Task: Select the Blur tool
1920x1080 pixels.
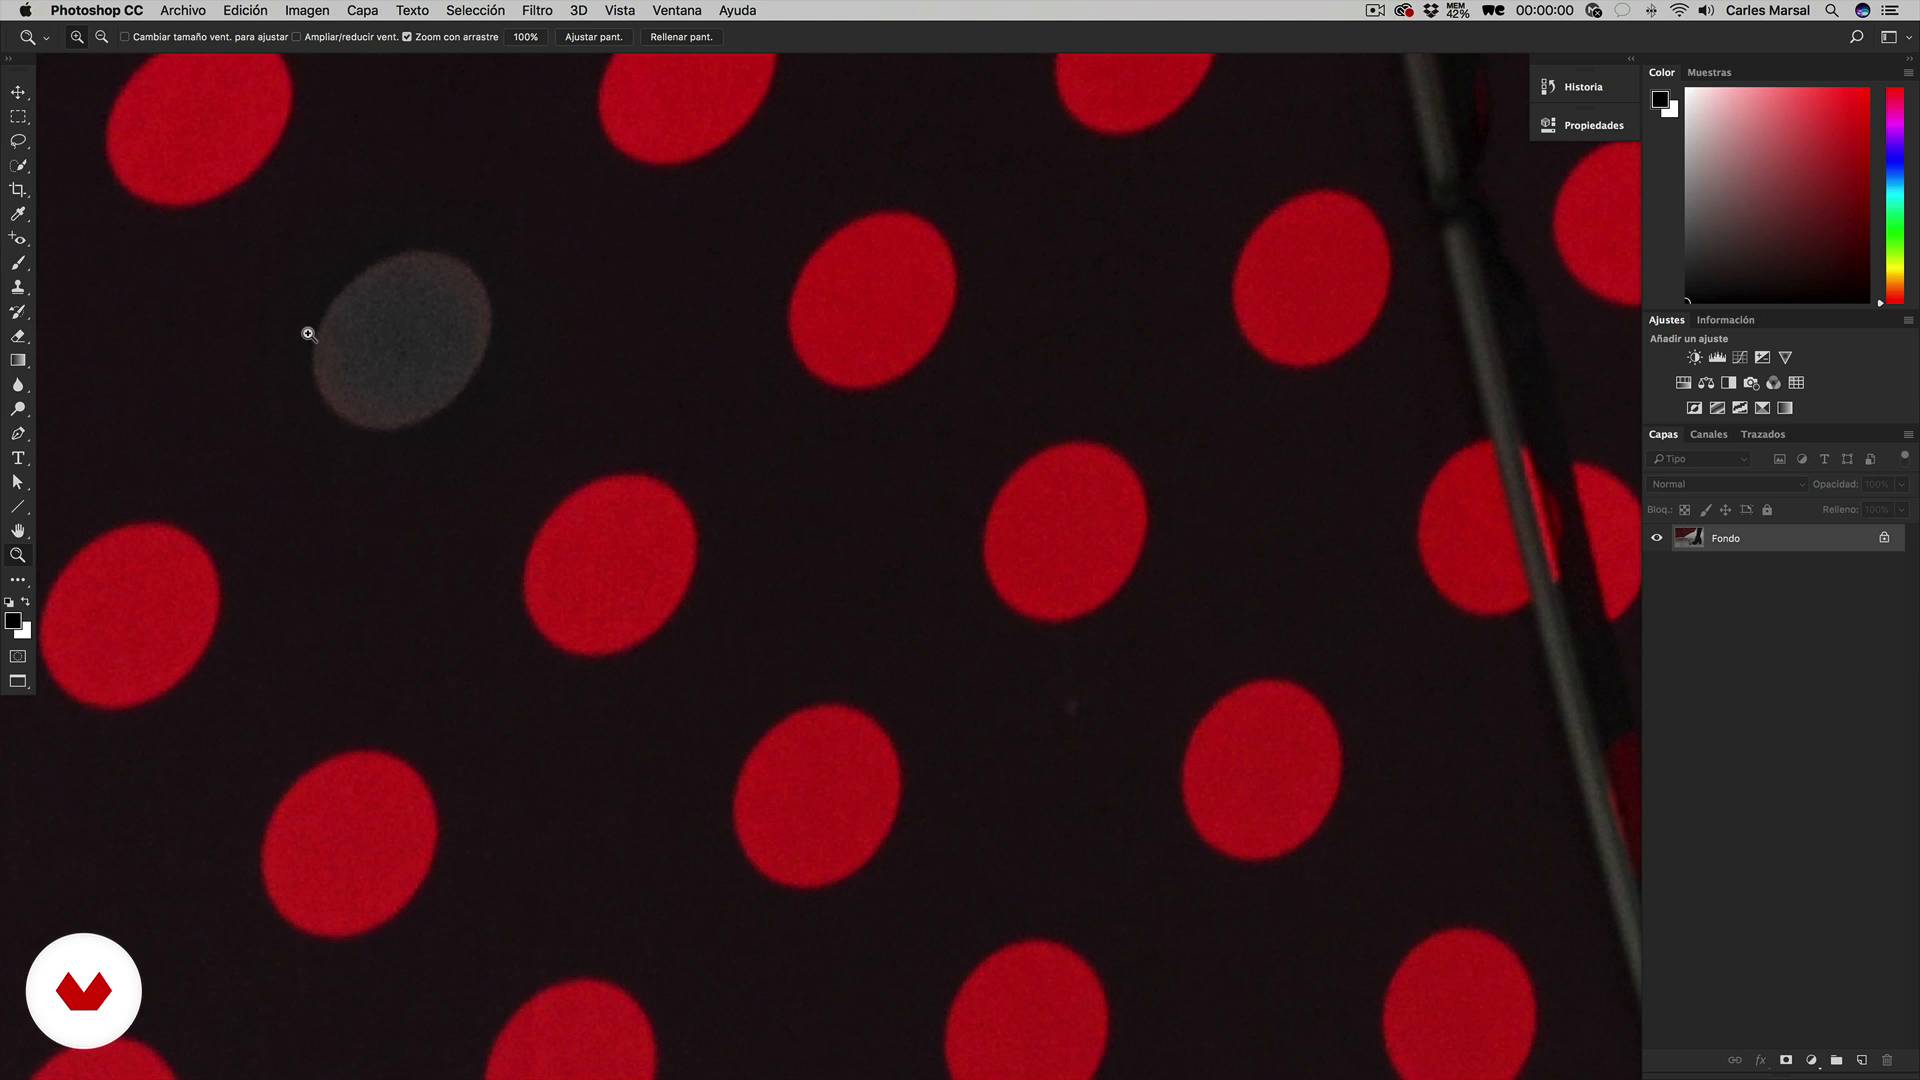Action: click(18, 385)
